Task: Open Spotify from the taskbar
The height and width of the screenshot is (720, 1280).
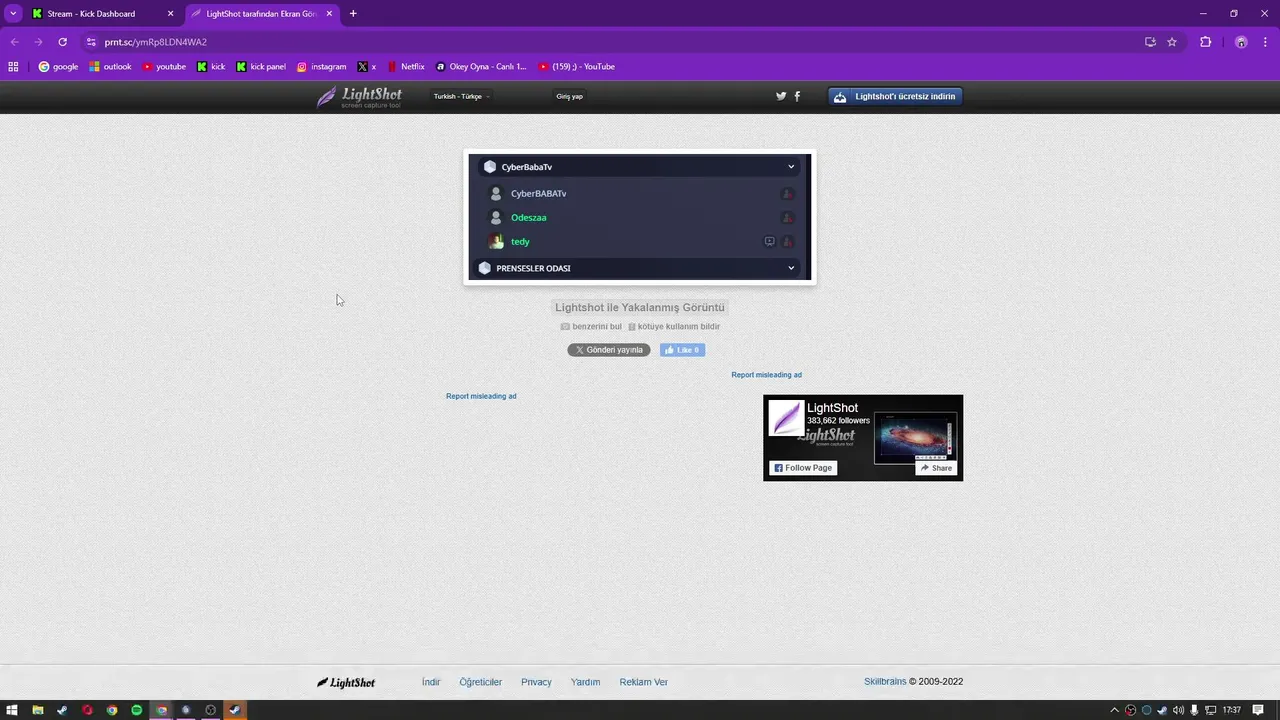Action: [x=137, y=710]
